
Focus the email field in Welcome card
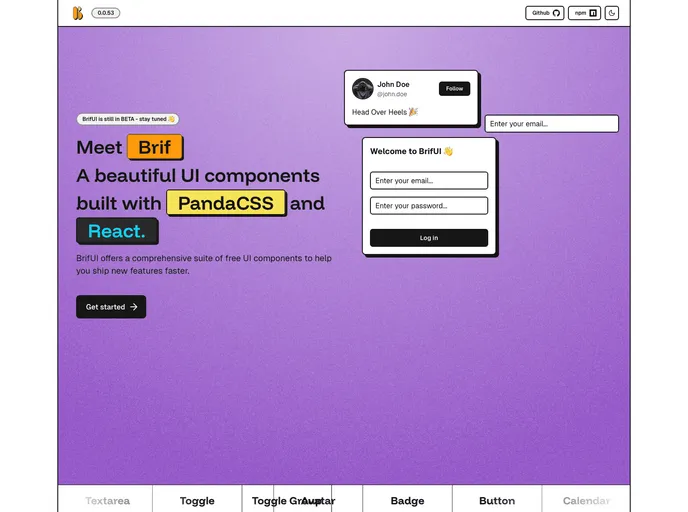429,181
